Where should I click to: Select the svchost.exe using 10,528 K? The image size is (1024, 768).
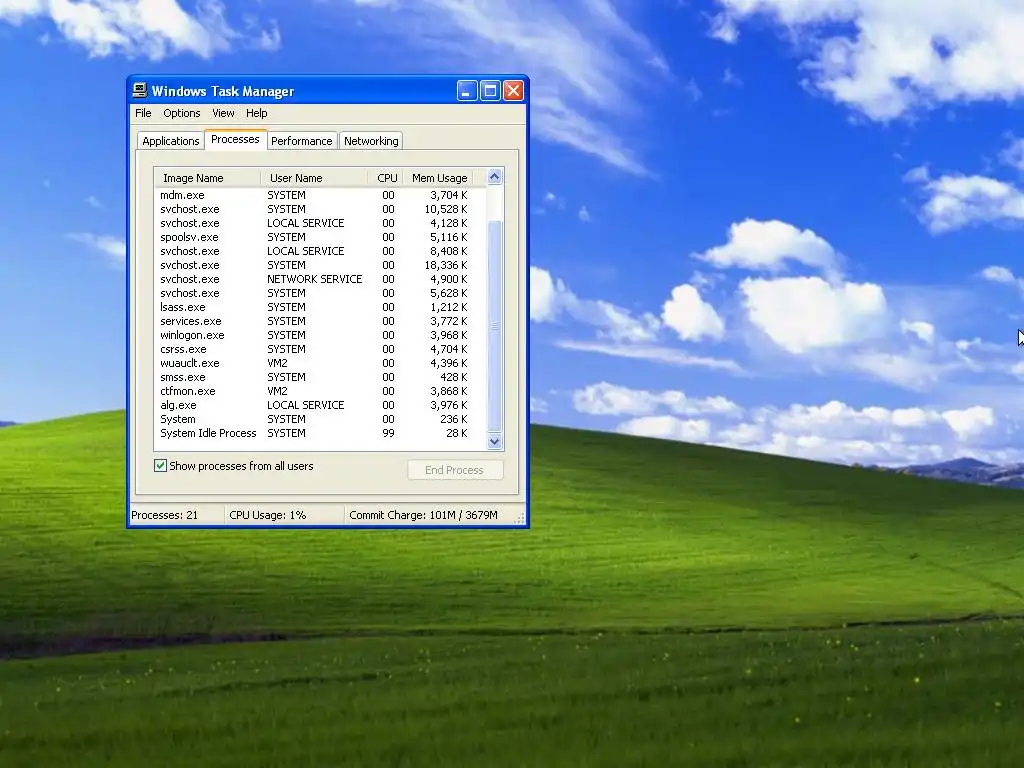320,209
